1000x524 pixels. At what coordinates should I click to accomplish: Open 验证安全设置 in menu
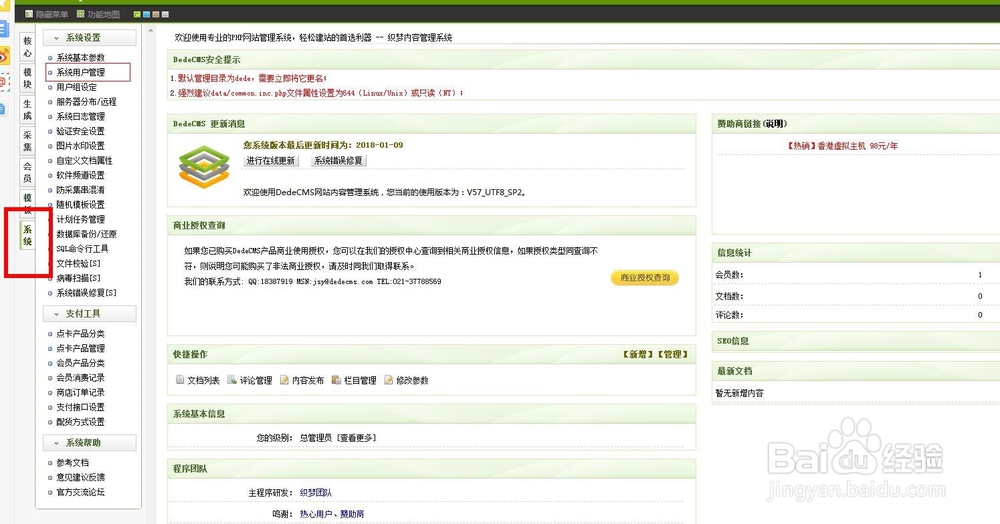(80, 131)
